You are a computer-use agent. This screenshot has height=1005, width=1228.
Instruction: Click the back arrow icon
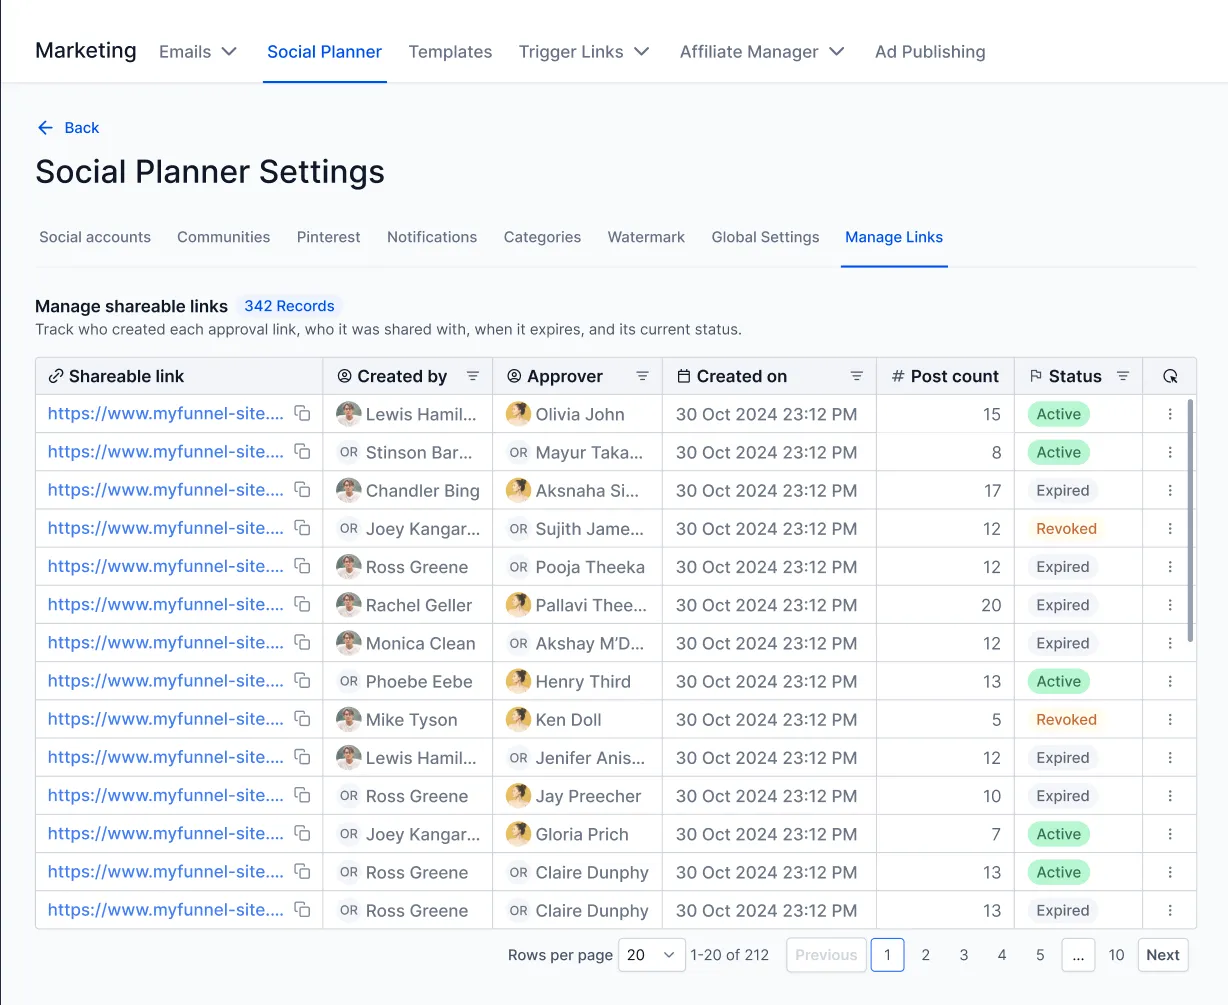click(45, 128)
